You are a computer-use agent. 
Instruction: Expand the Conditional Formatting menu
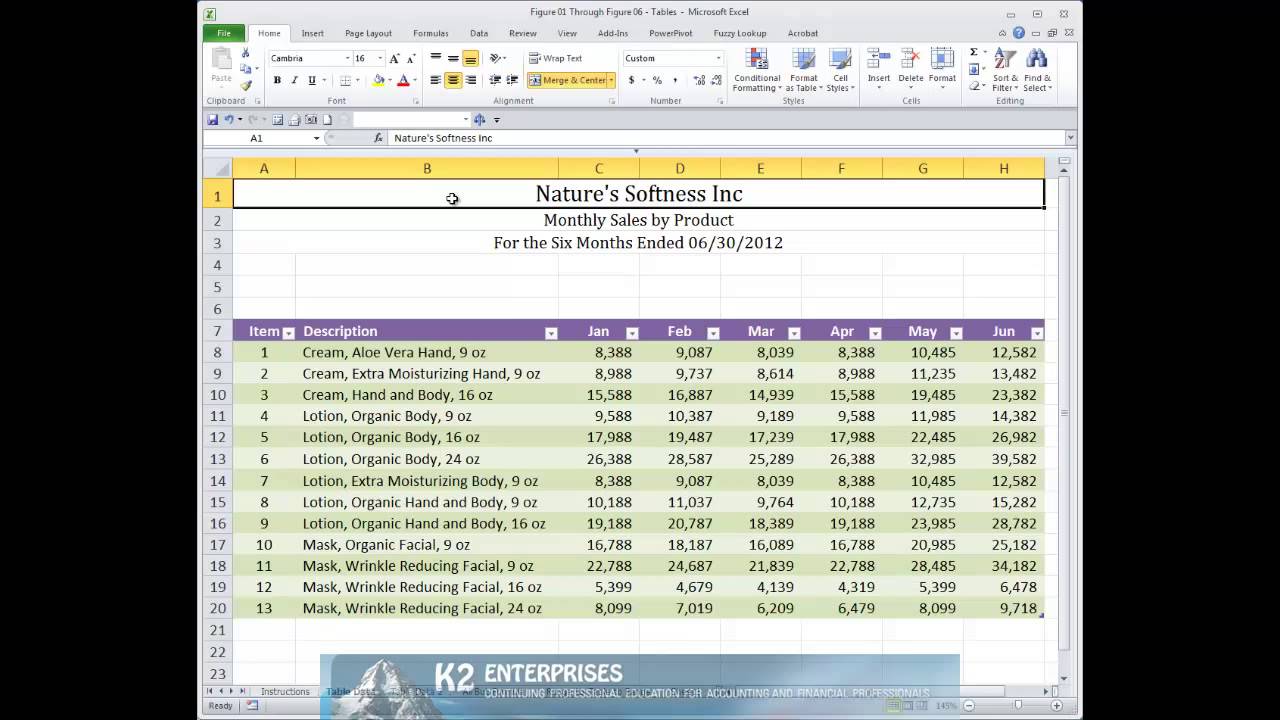[757, 69]
